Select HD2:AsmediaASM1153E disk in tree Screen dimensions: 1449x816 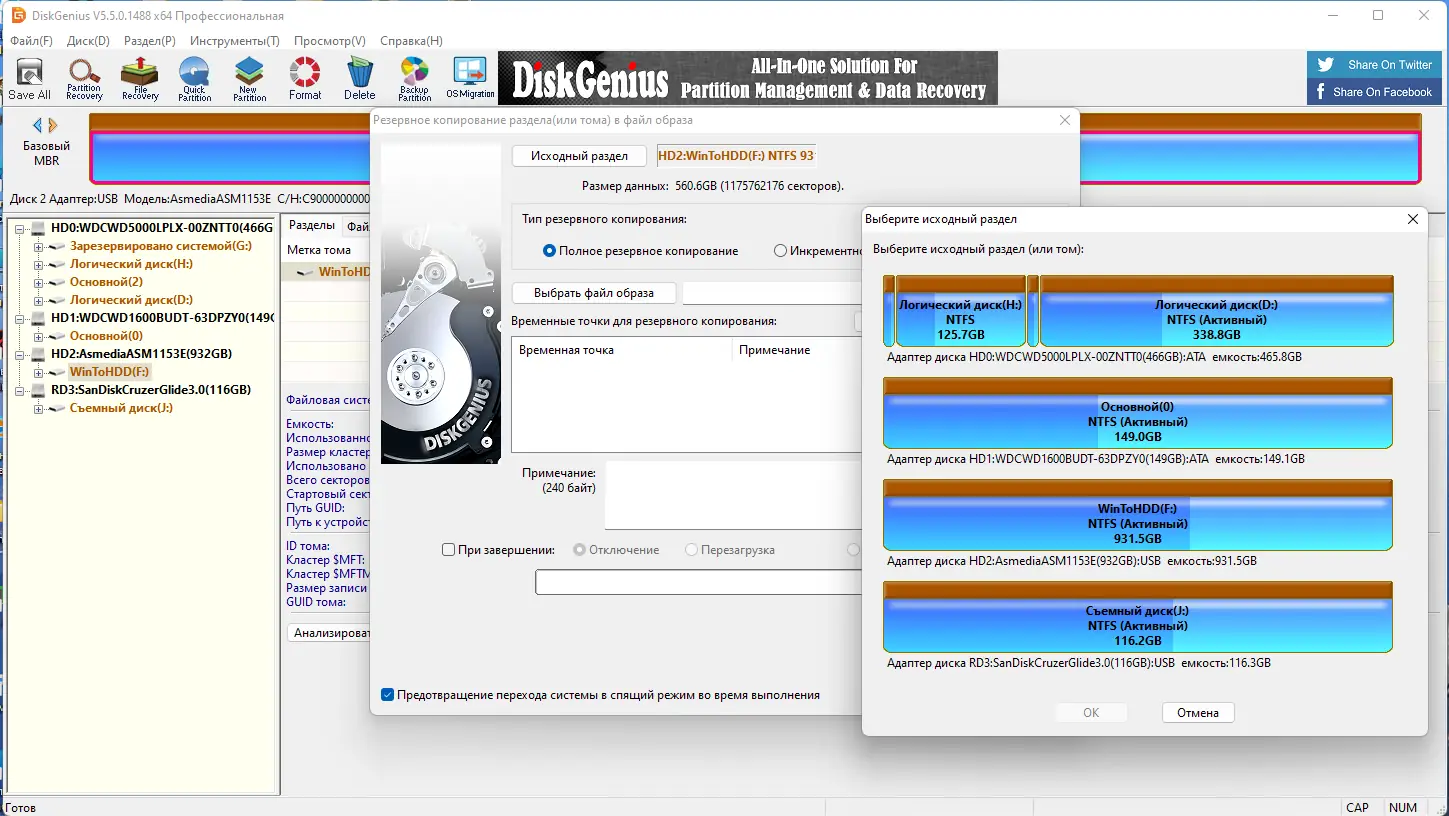(142, 354)
